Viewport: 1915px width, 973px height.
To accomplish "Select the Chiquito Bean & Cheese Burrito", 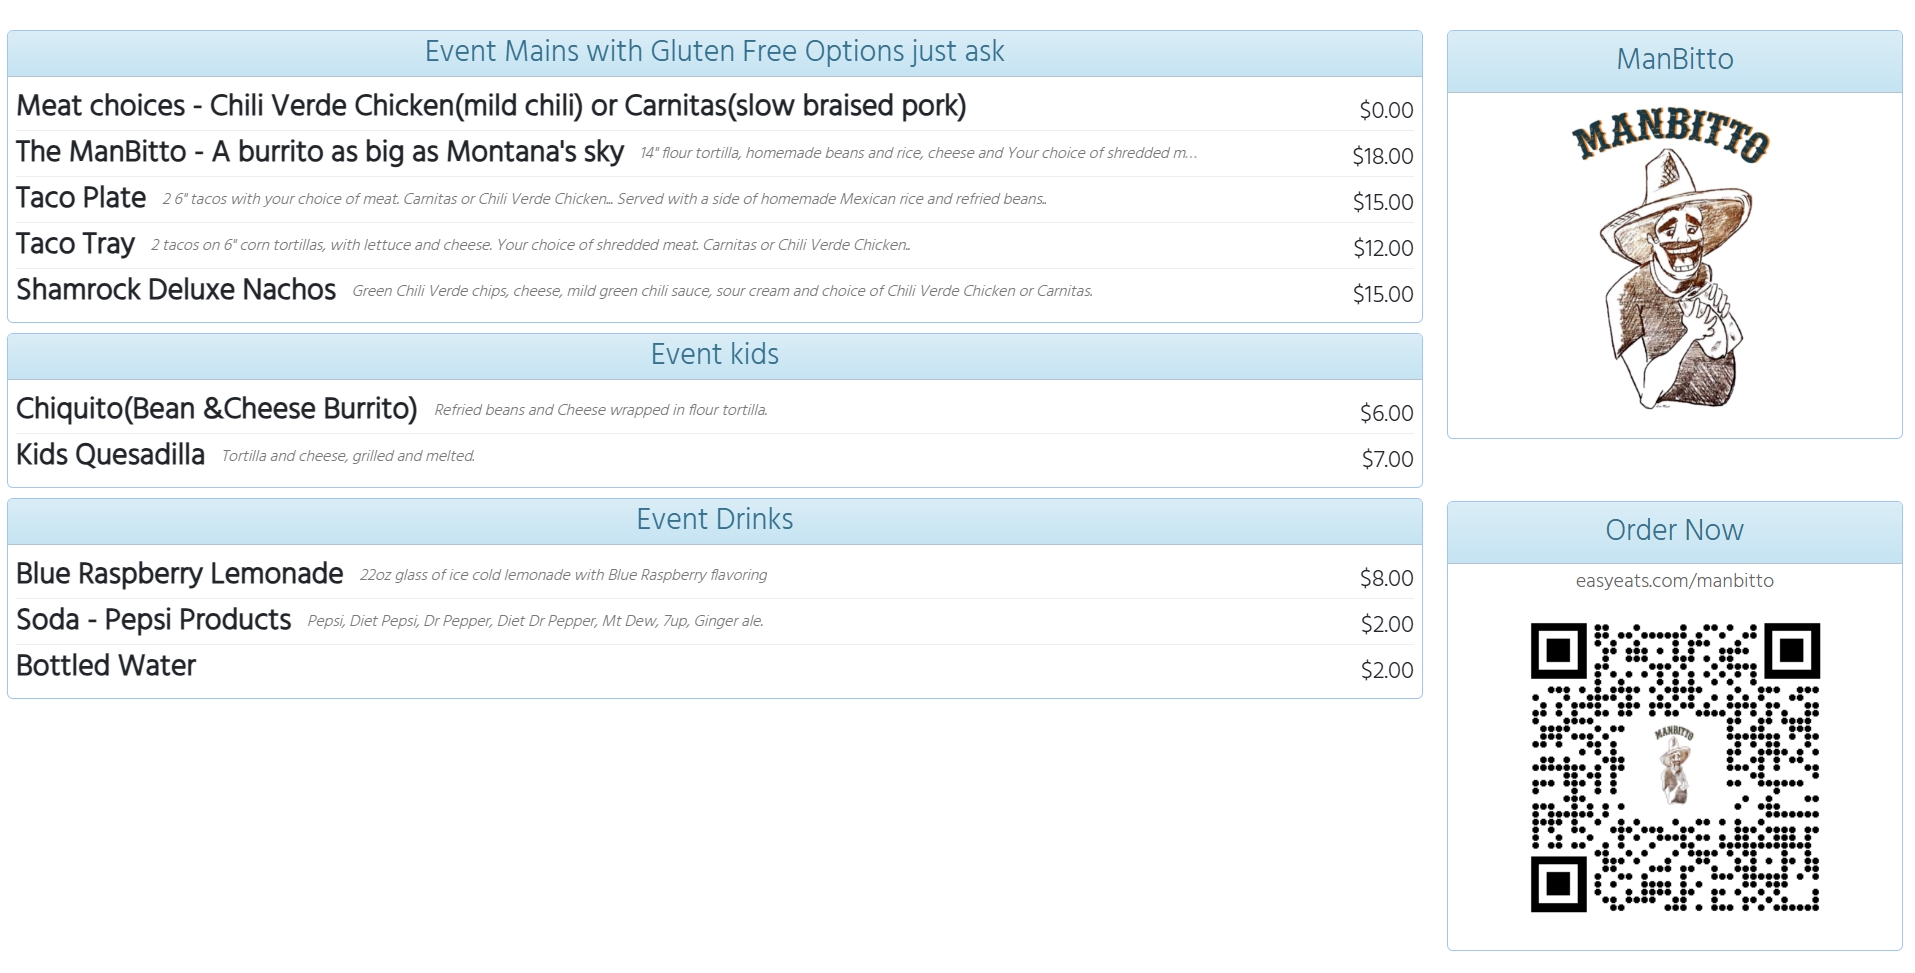I will tap(216, 409).
